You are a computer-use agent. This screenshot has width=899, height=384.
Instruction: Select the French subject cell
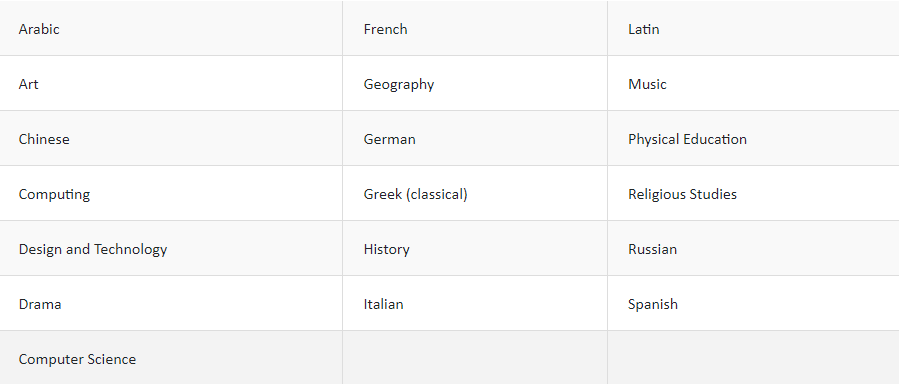[x=475, y=28]
